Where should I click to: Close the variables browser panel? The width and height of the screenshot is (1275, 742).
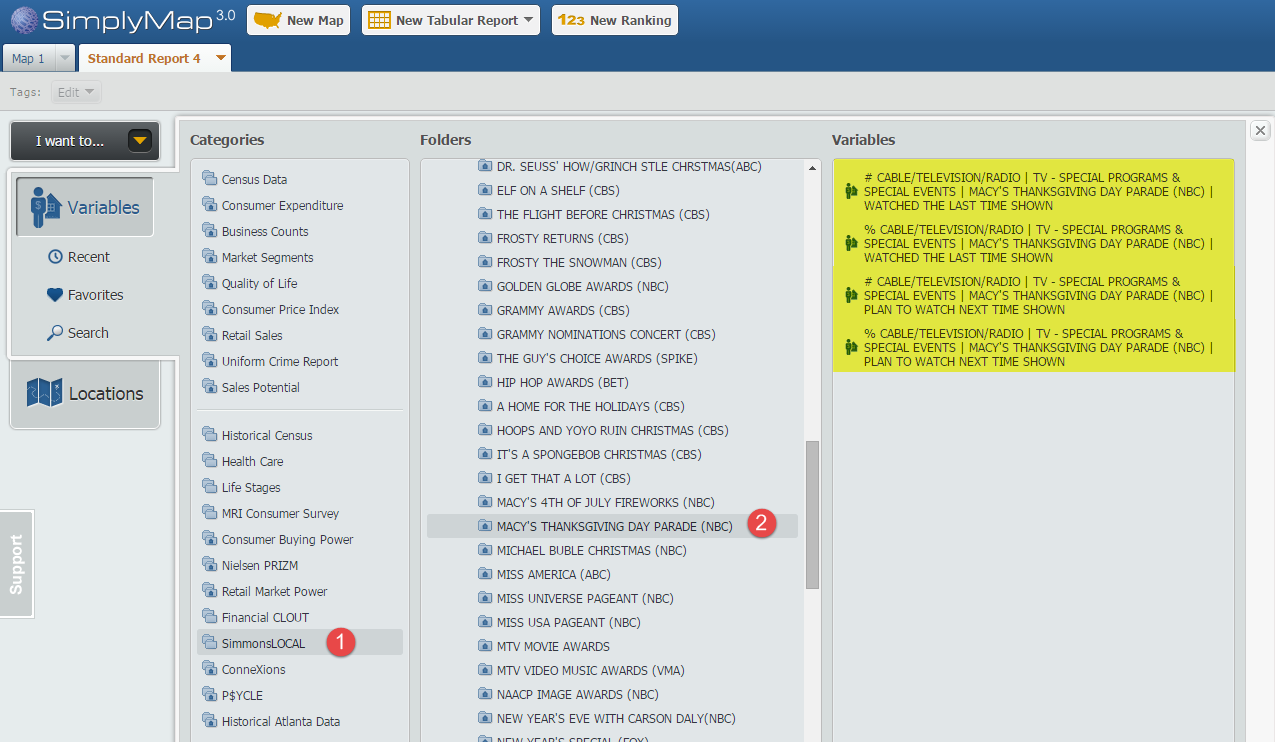[x=1260, y=130]
